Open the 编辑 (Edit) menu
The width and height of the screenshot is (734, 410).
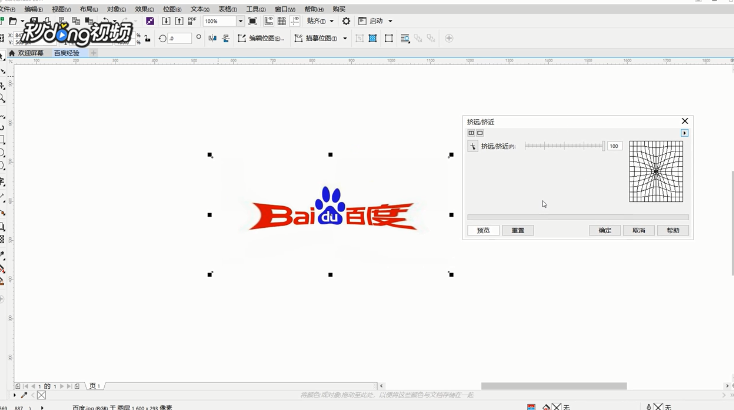pyautogui.click(x=33, y=9)
